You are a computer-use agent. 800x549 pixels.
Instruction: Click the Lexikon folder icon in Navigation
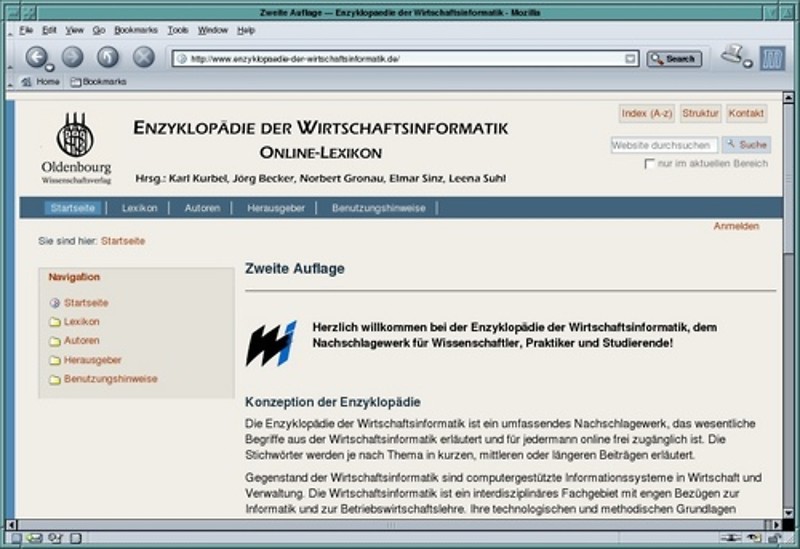[55, 322]
